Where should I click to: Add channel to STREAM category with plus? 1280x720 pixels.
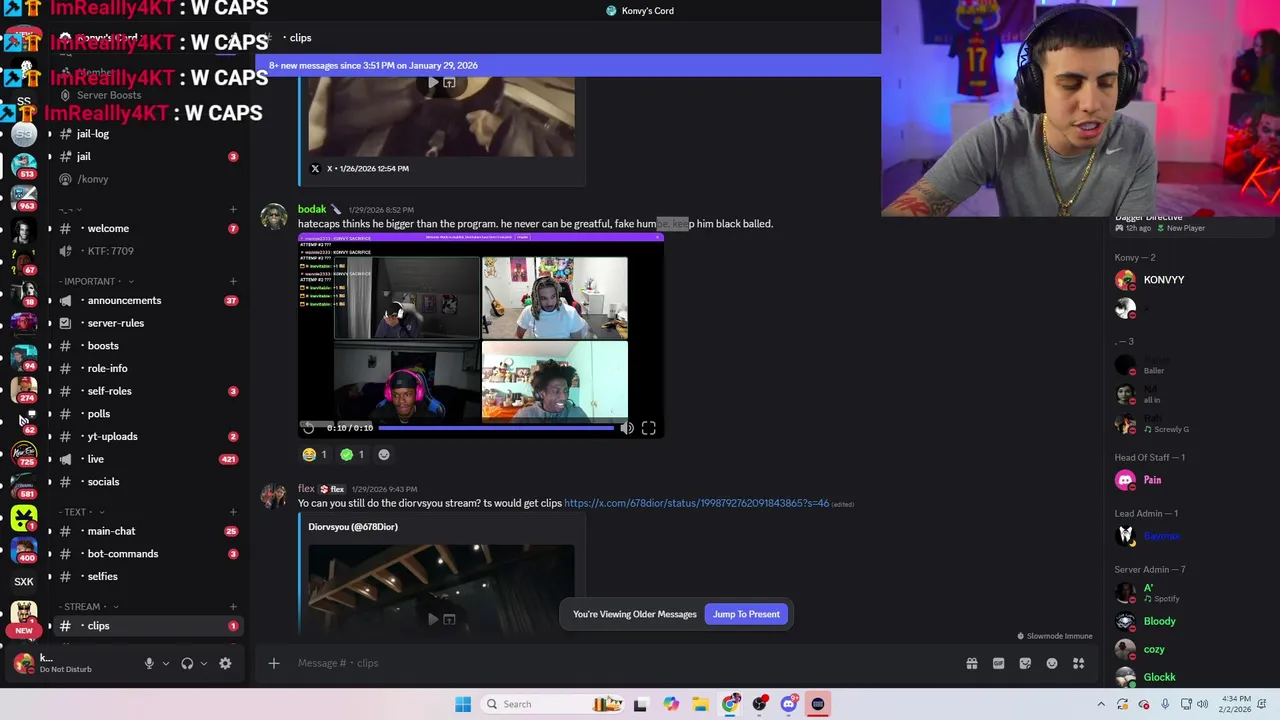pyautogui.click(x=233, y=606)
